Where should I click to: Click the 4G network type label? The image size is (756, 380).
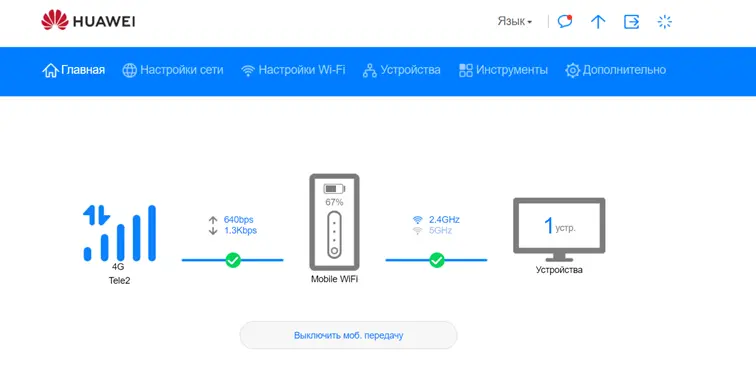118,267
